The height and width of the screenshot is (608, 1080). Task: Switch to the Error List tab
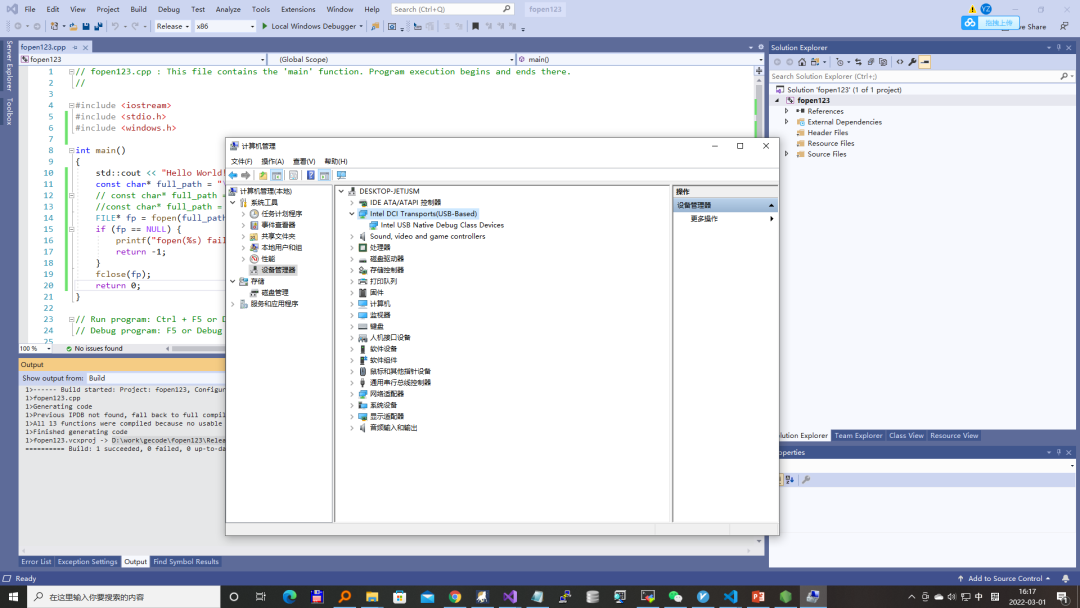[x=36, y=562]
